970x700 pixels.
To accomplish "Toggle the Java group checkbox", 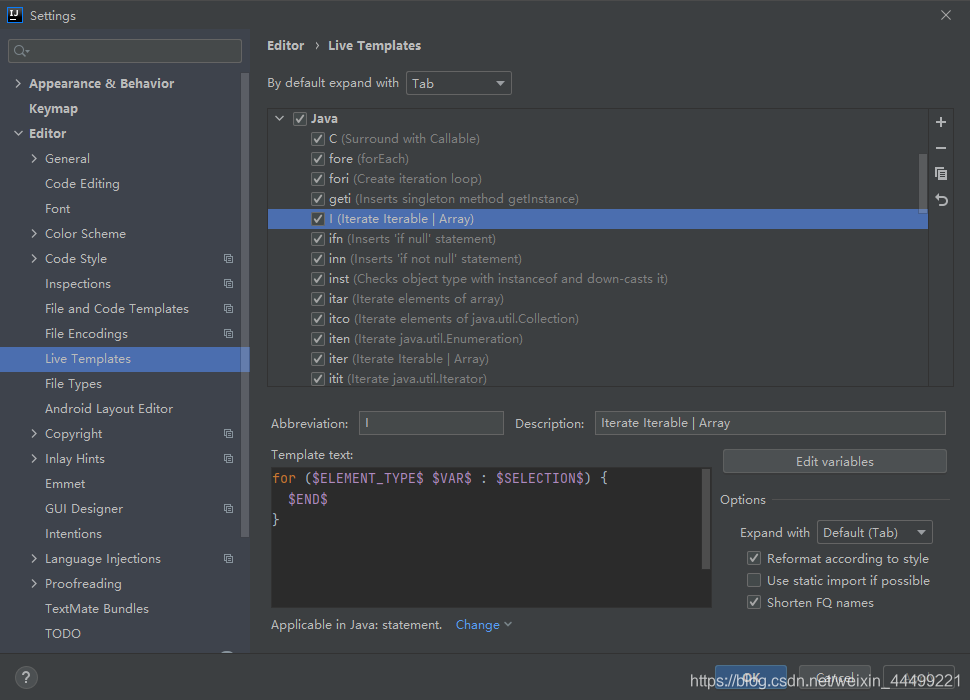I will pyautogui.click(x=300, y=119).
